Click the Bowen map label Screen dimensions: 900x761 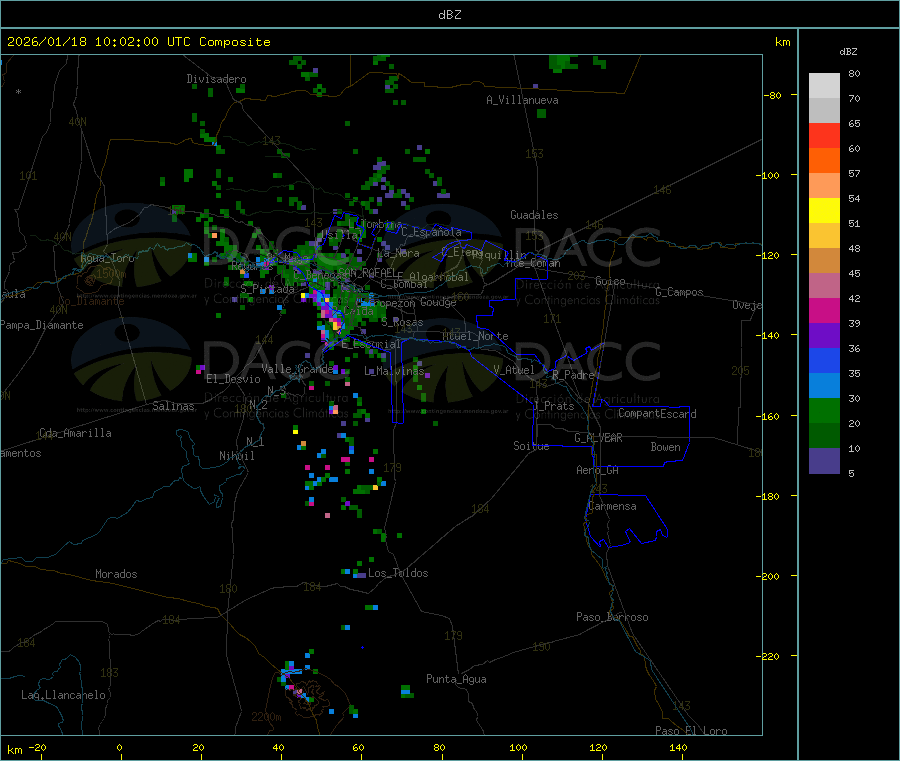(x=666, y=447)
